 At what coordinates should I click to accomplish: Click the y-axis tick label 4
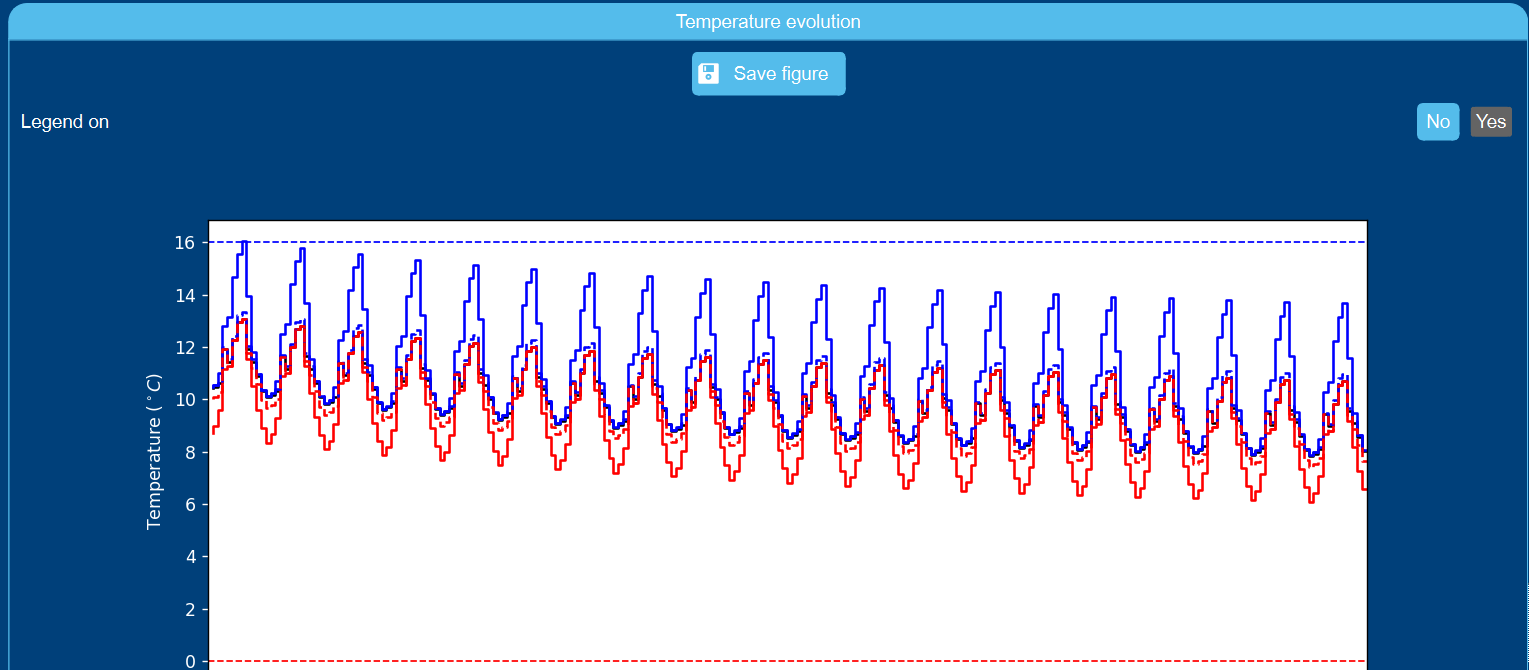(192, 557)
